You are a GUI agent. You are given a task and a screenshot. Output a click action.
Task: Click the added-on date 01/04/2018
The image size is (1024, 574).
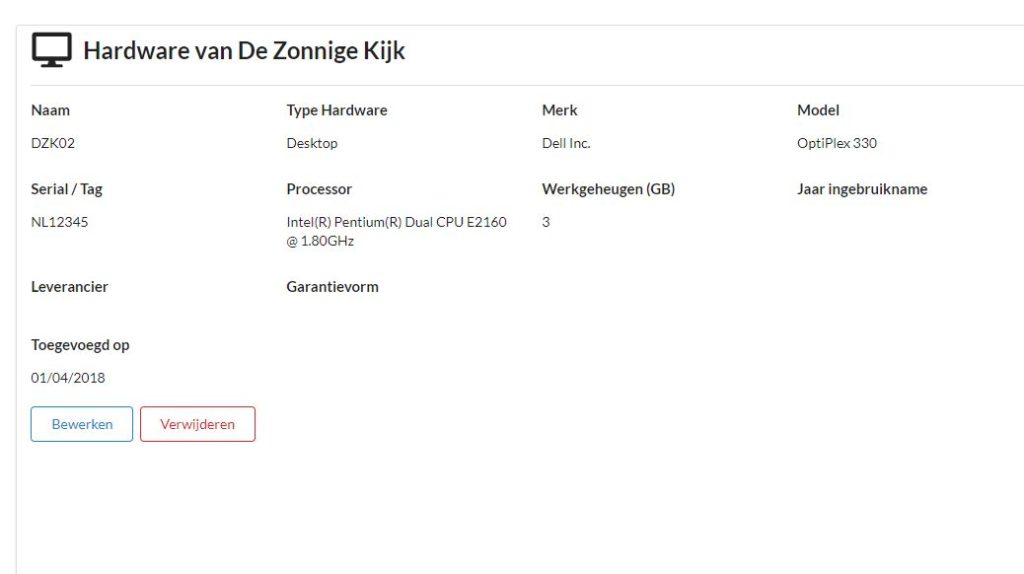68,377
